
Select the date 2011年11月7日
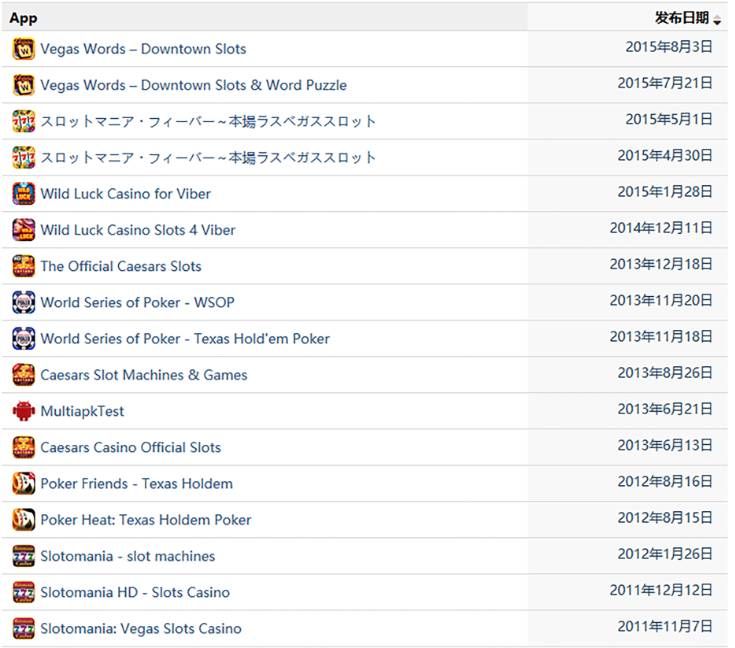[665, 626]
